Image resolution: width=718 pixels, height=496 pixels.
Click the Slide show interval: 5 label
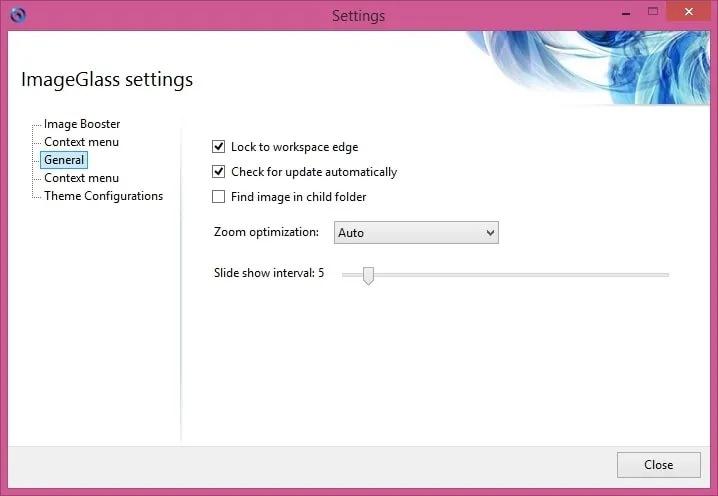coord(269,273)
